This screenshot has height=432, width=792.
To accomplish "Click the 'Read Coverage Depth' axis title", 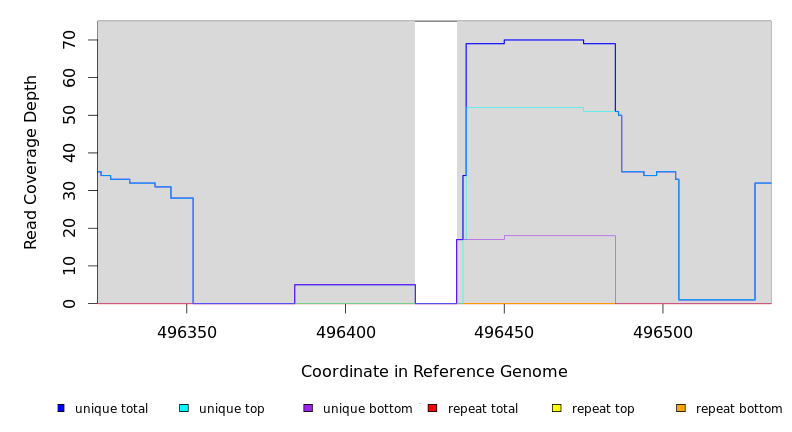I will [32, 162].
